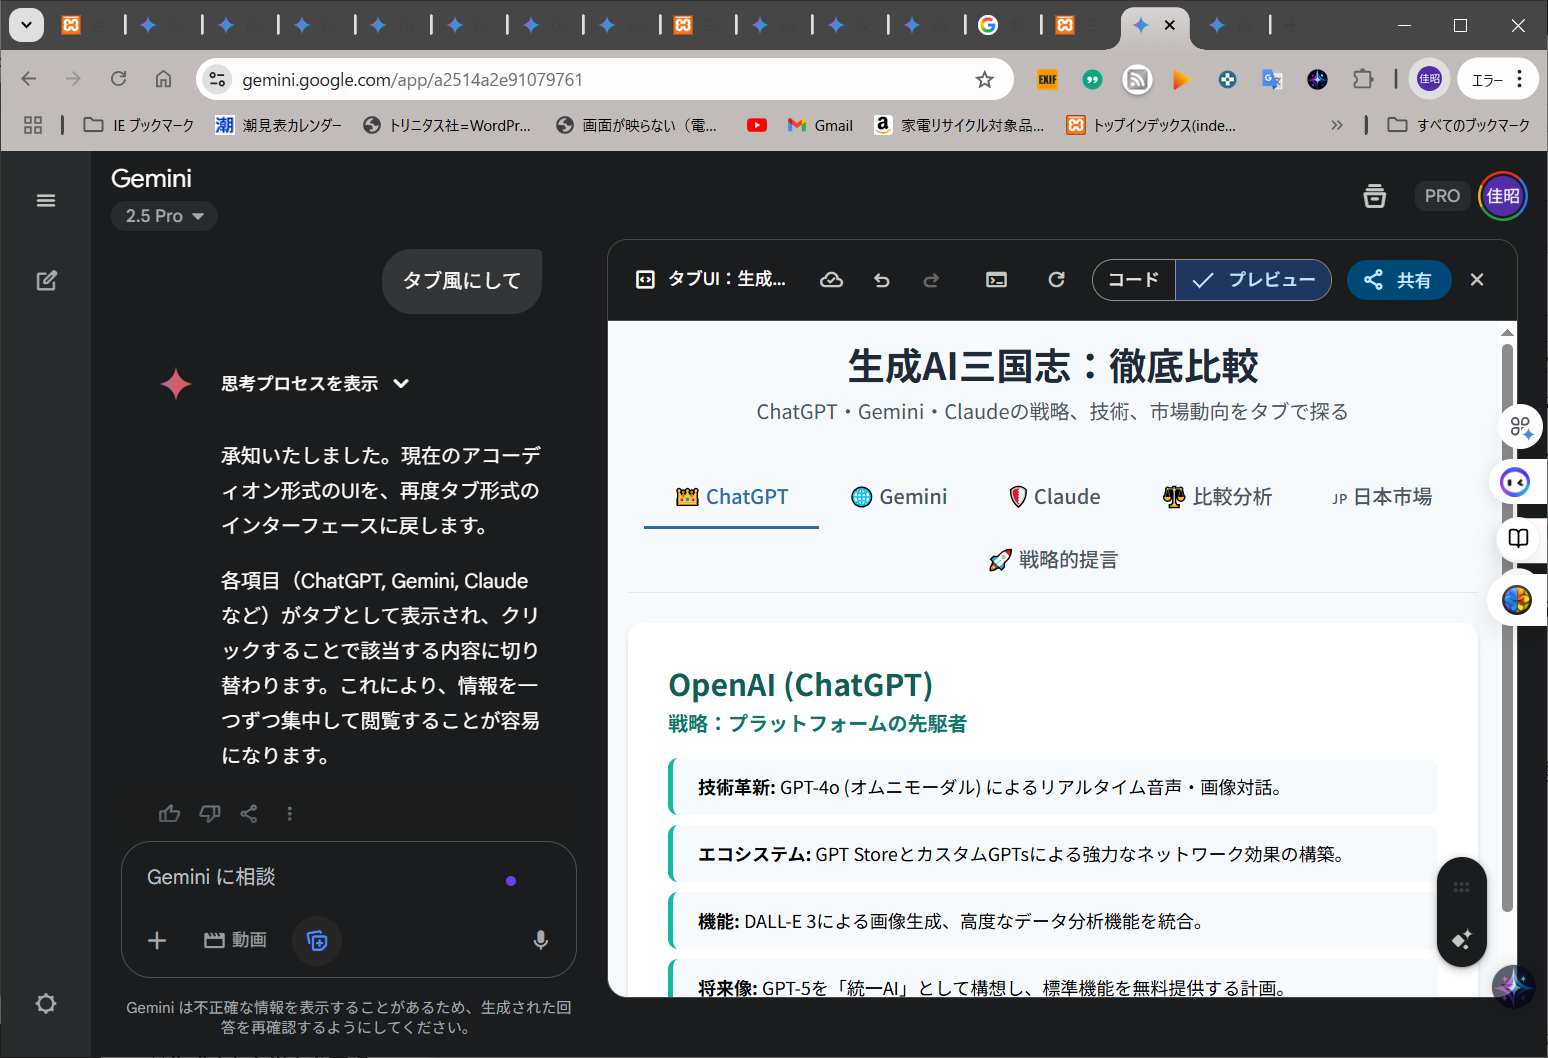Viewport: 1548px width, 1058px height.
Task: Switch the canvas to コード view
Action: (x=1134, y=280)
